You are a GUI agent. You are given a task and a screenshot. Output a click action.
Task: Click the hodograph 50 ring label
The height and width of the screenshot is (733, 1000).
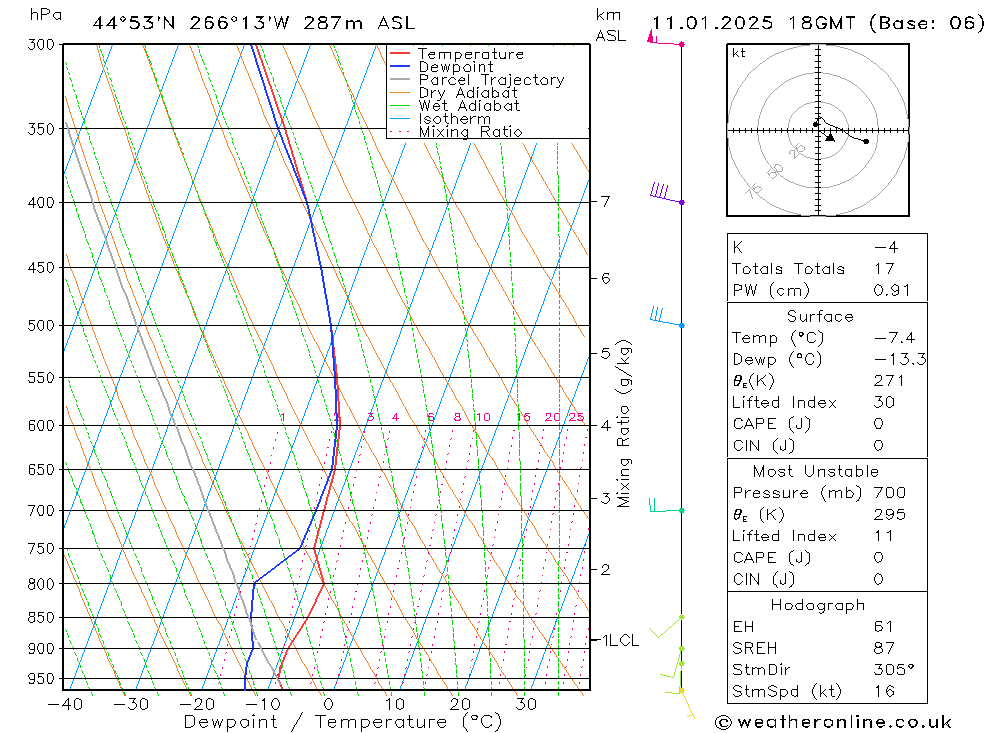click(775, 171)
